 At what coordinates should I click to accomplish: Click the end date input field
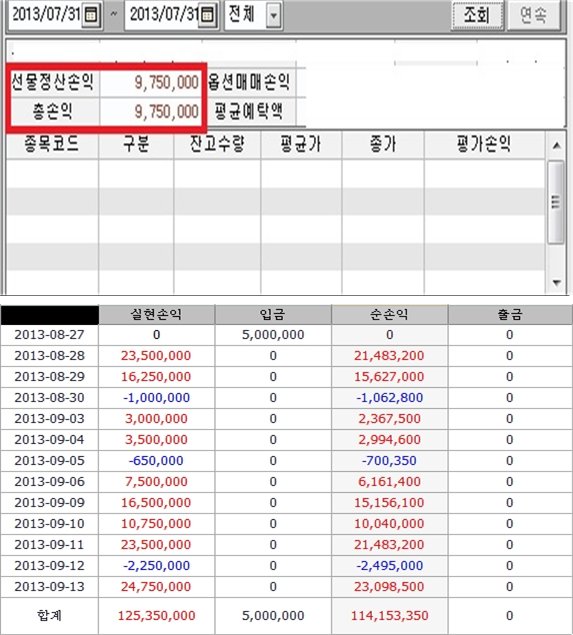(x=164, y=15)
